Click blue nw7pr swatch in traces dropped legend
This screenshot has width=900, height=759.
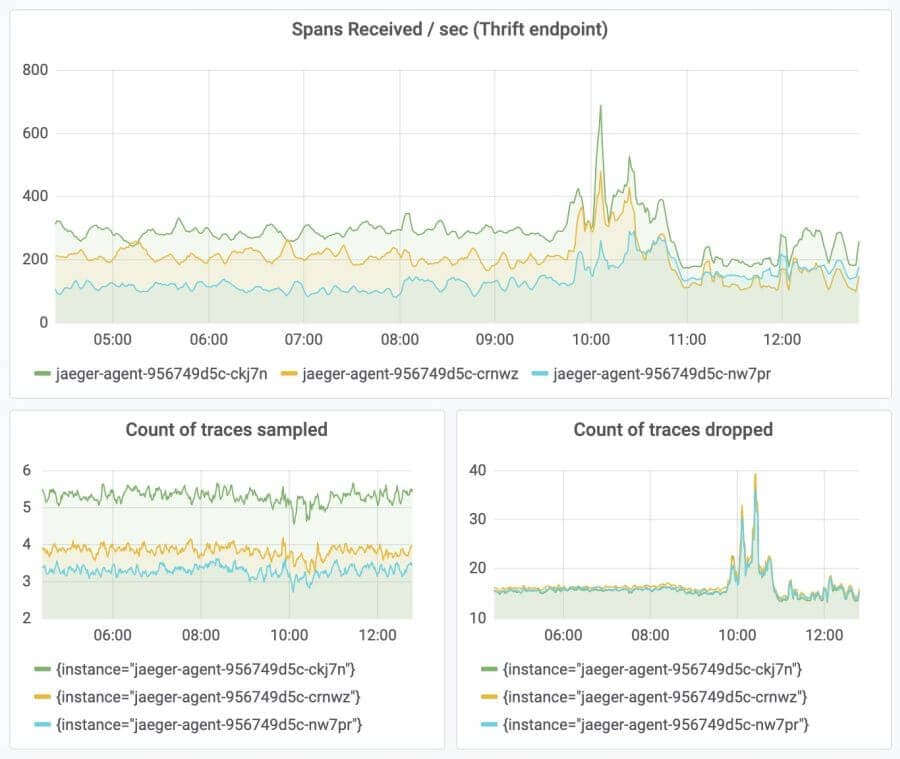click(x=488, y=723)
